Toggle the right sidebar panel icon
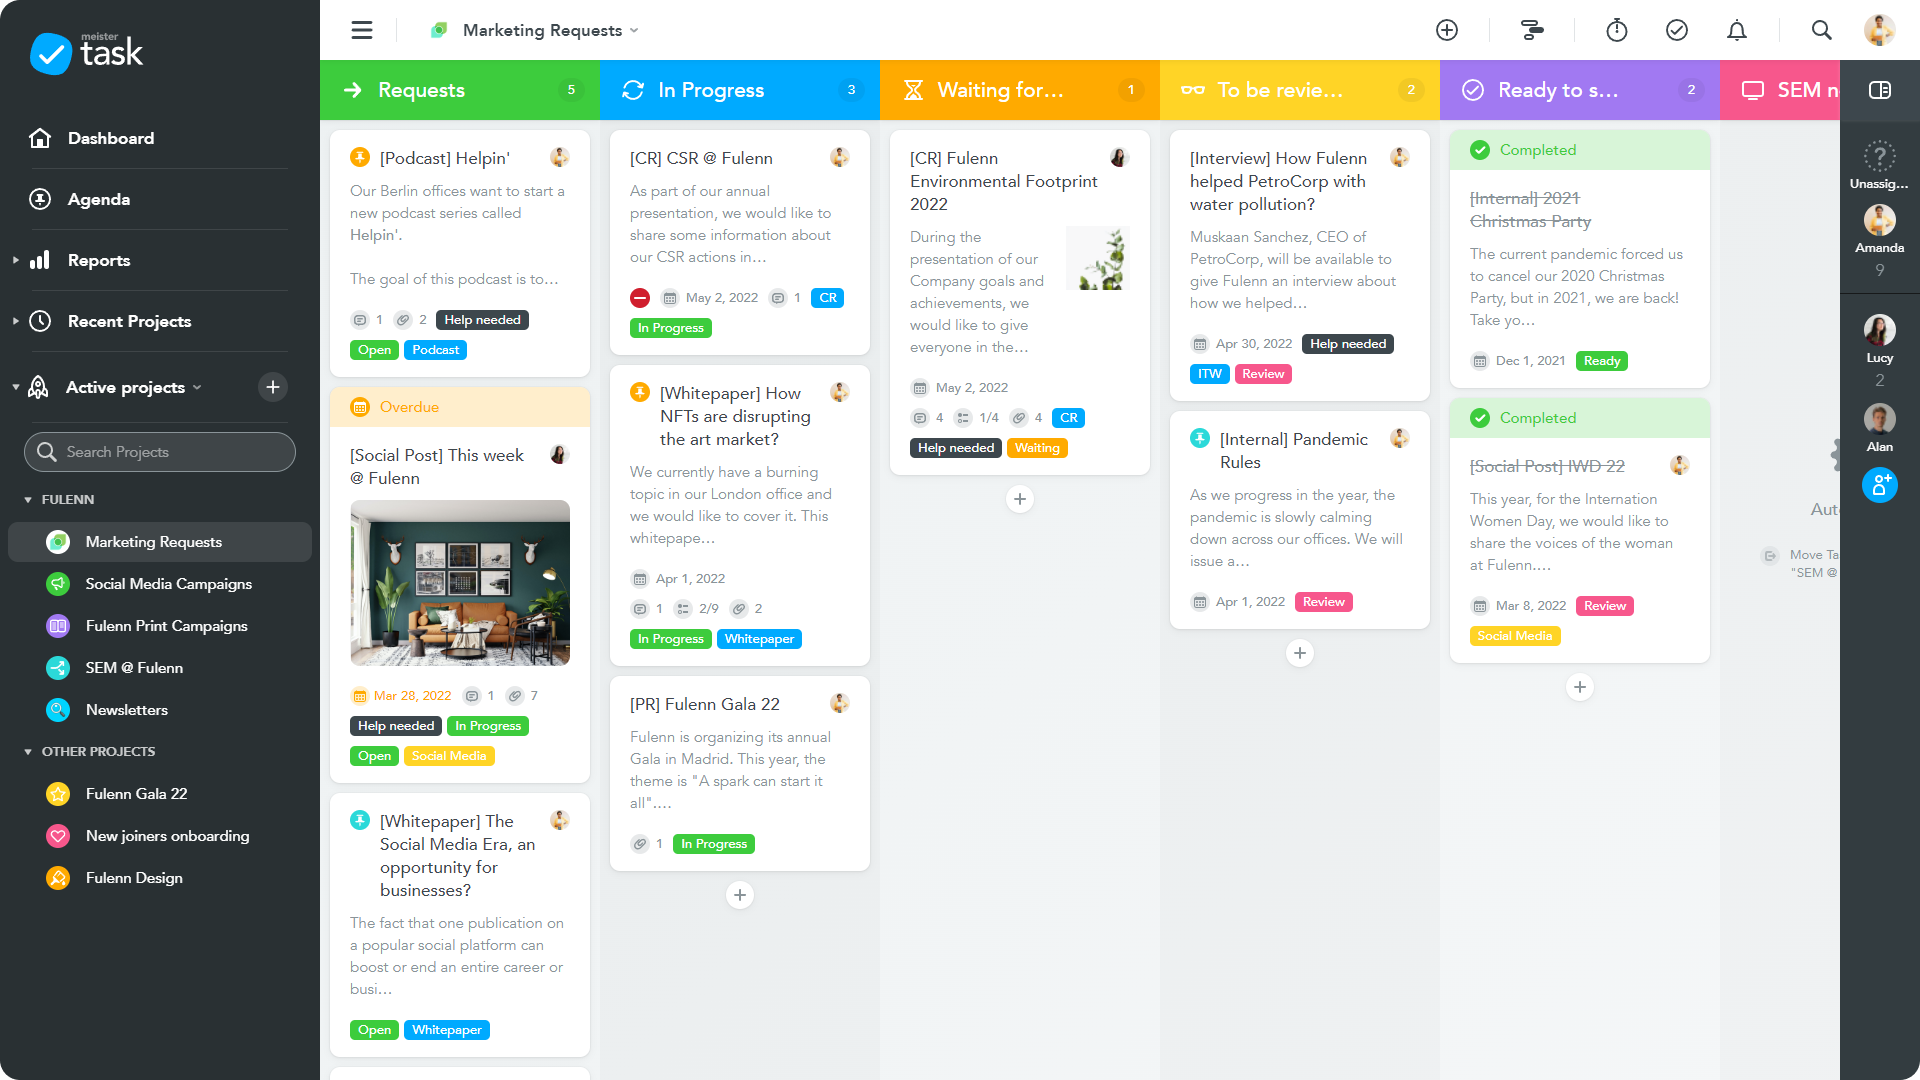Image resolution: width=1920 pixels, height=1080 pixels. pos(1881,90)
